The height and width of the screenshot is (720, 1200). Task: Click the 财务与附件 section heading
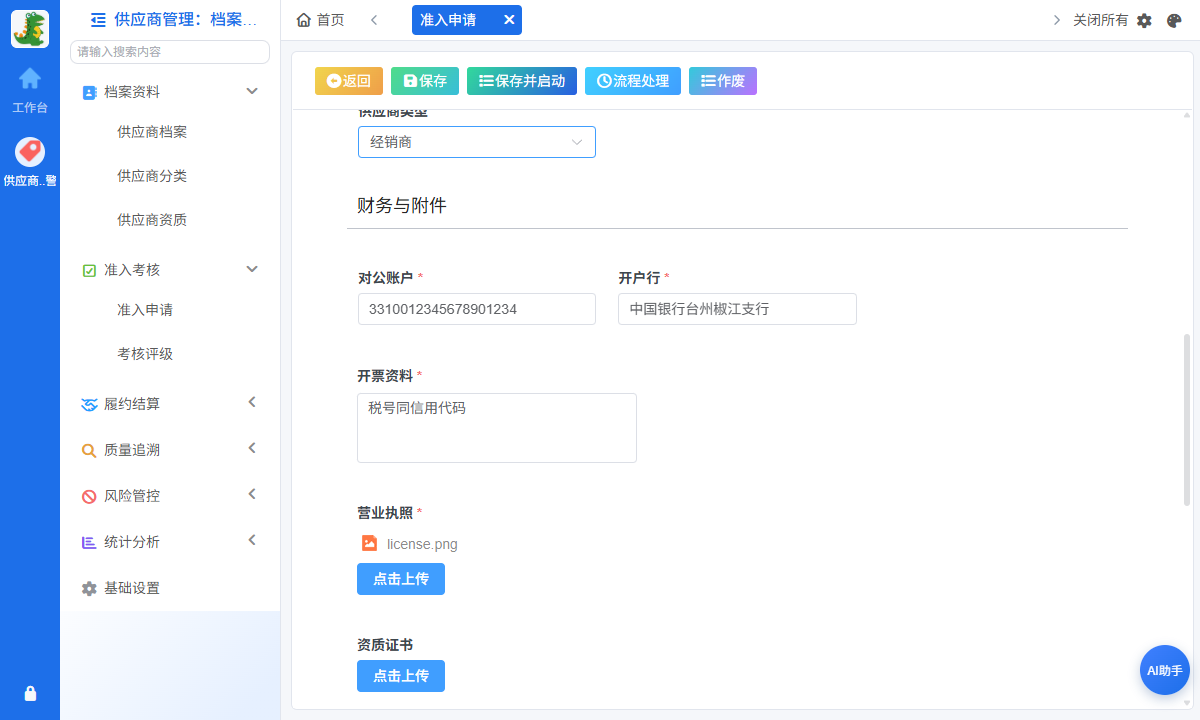point(402,206)
